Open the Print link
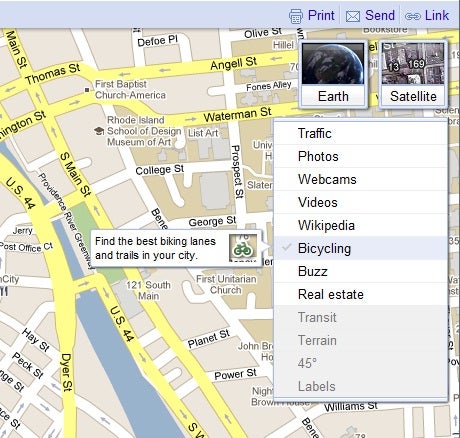Viewport: 460px width, 438px height. point(321,15)
